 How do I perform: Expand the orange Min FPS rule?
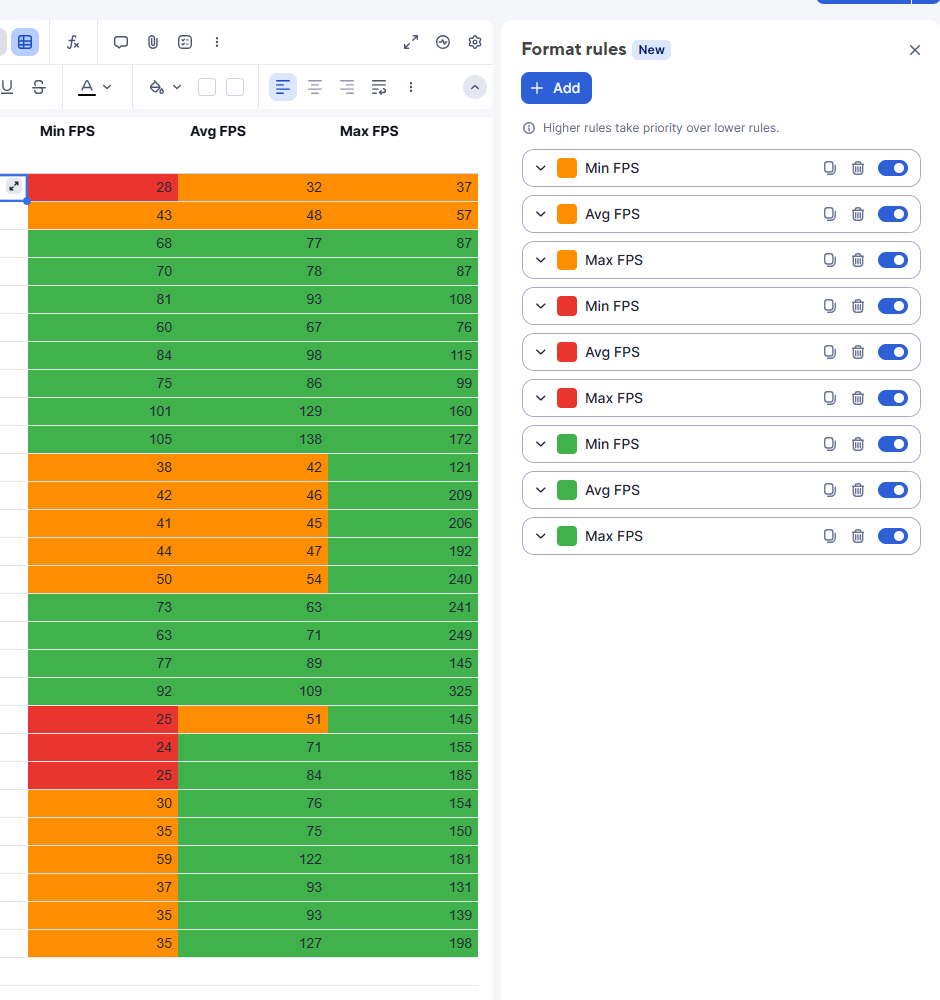(x=541, y=168)
